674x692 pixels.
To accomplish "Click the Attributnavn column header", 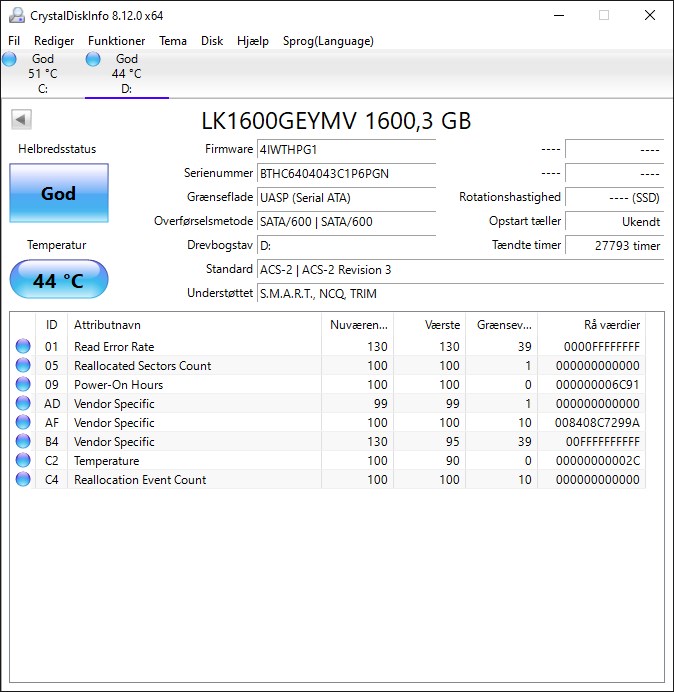I will [194, 325].
